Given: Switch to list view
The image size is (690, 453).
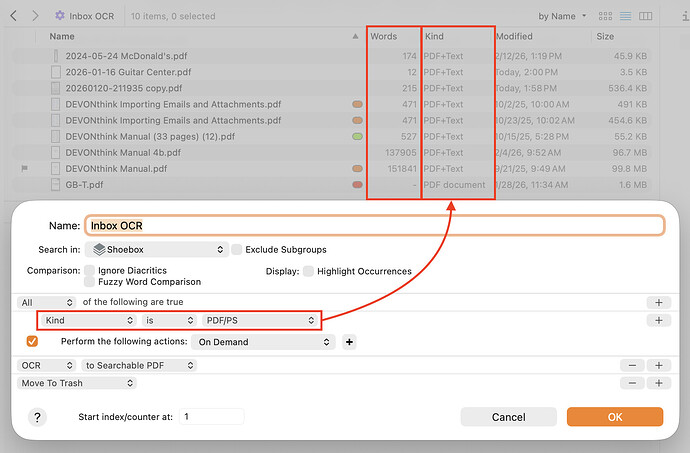Looking at the screenshot, I should point(625,16).
